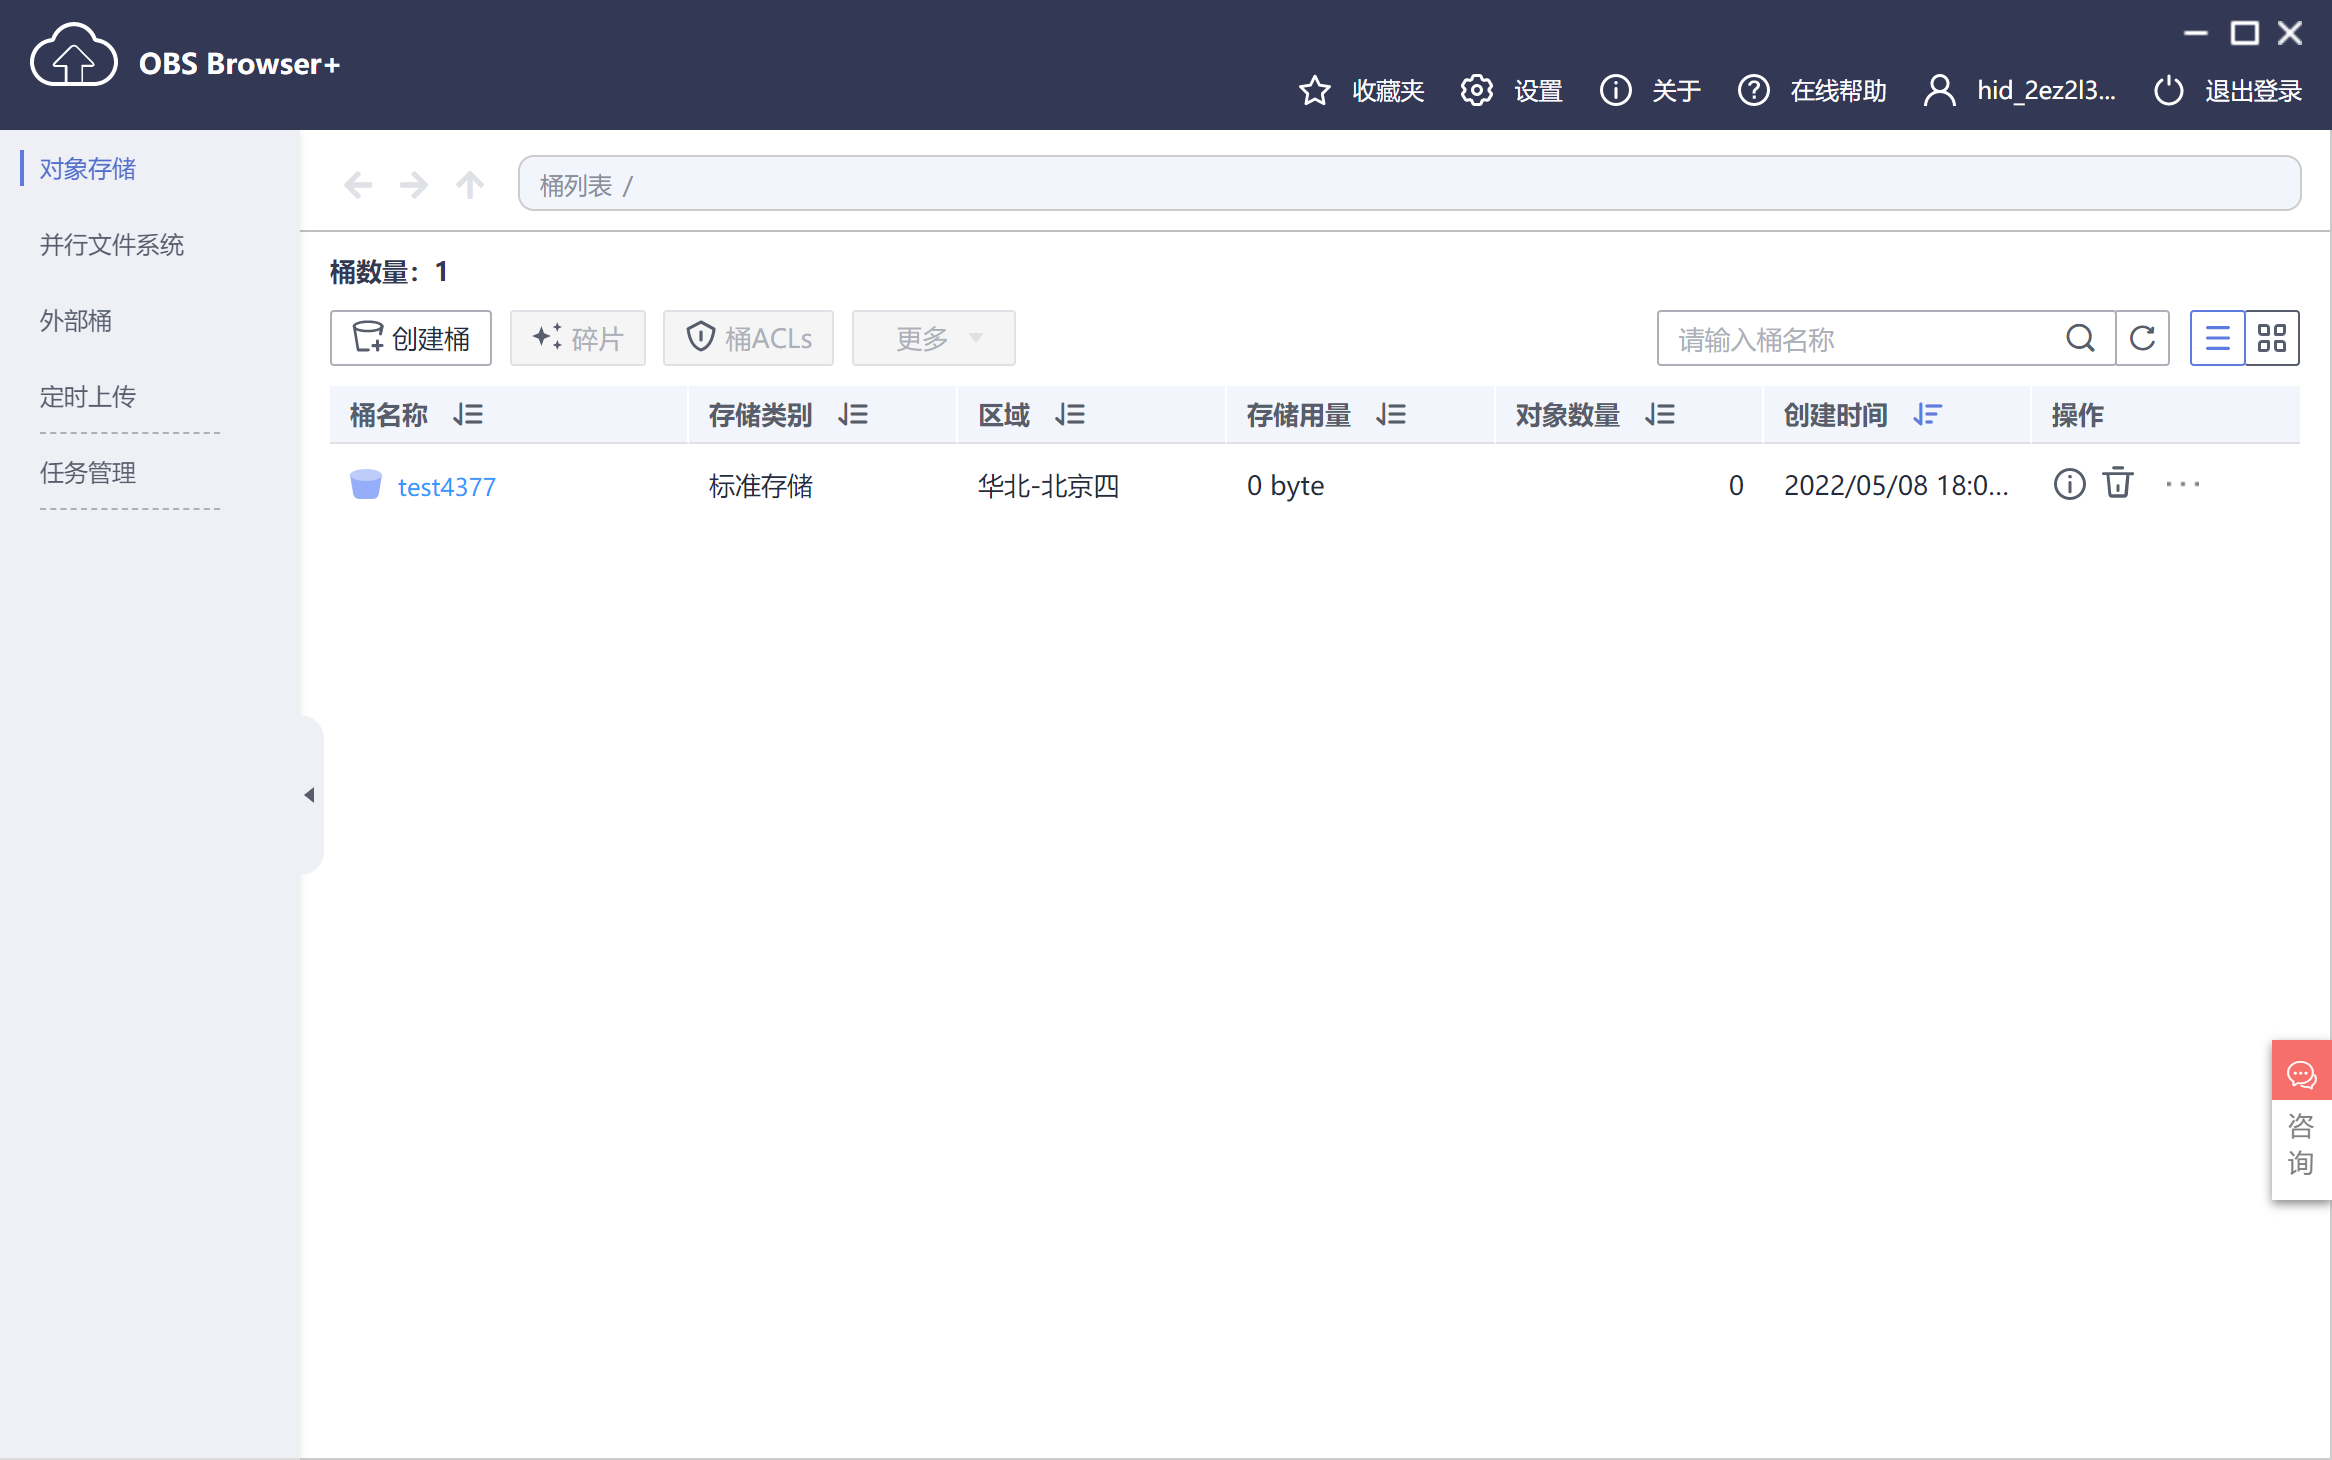
Task: Open the three-dot more actions menu
Action: (x=2182, y=484)
